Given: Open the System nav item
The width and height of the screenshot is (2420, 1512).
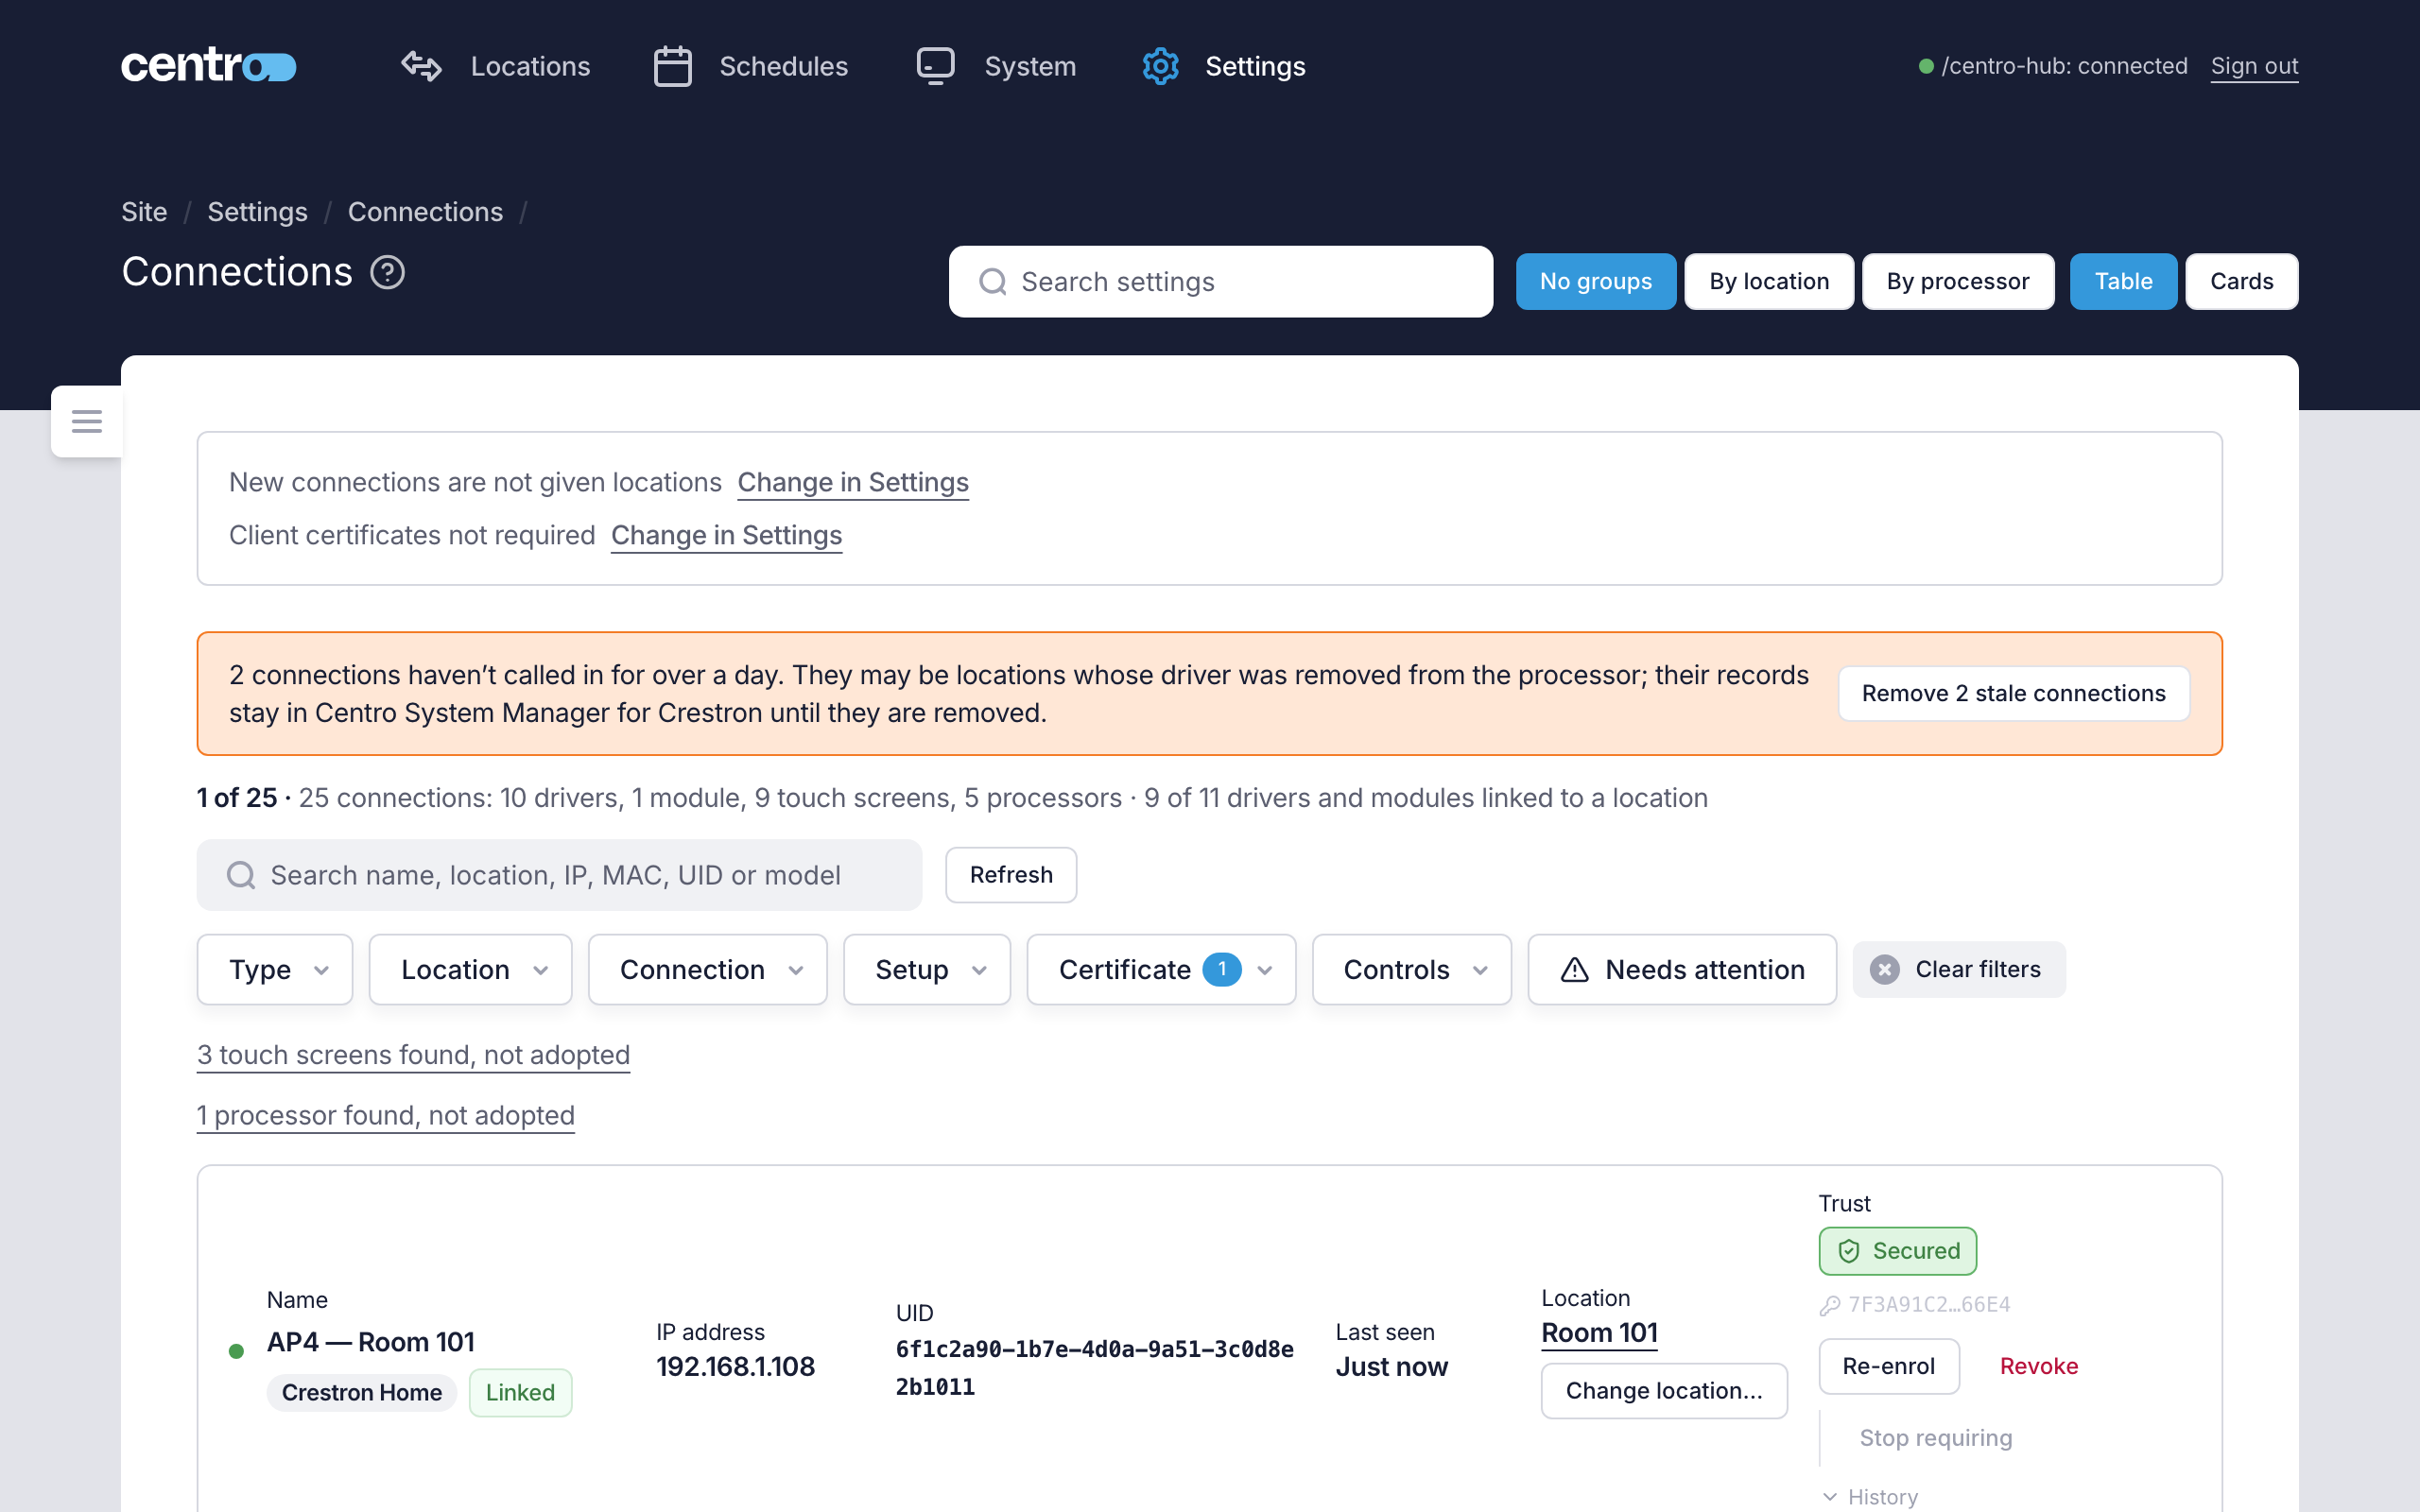Looking at the screenshot, I should 996,66.
